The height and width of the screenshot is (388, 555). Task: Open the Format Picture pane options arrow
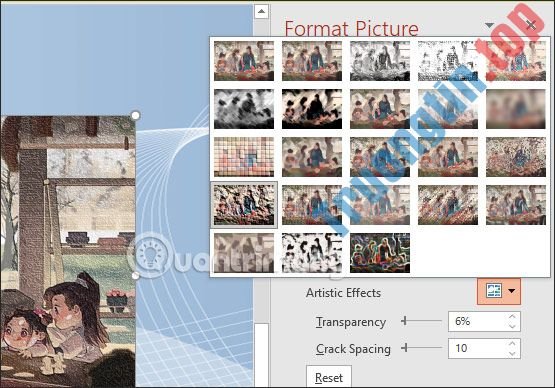click(x=489, y=25)
